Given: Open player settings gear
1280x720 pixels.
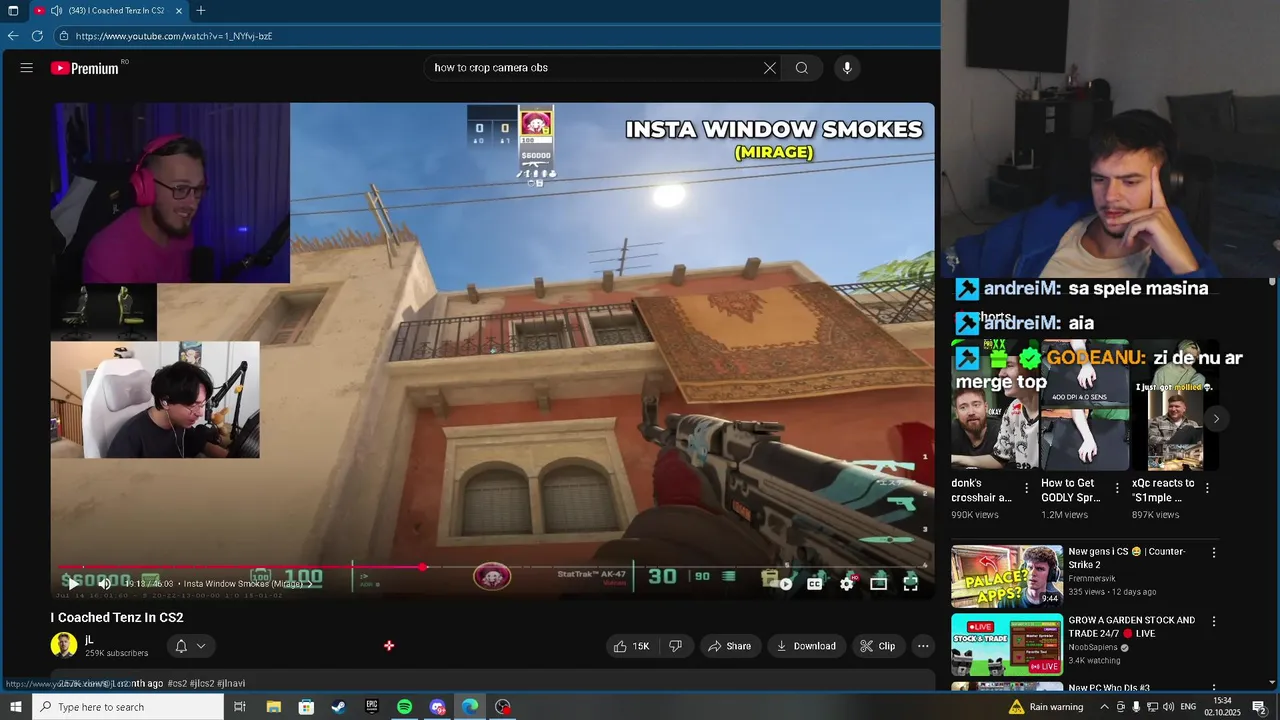Looking at the screenshot, I should [x=847, y=584].
